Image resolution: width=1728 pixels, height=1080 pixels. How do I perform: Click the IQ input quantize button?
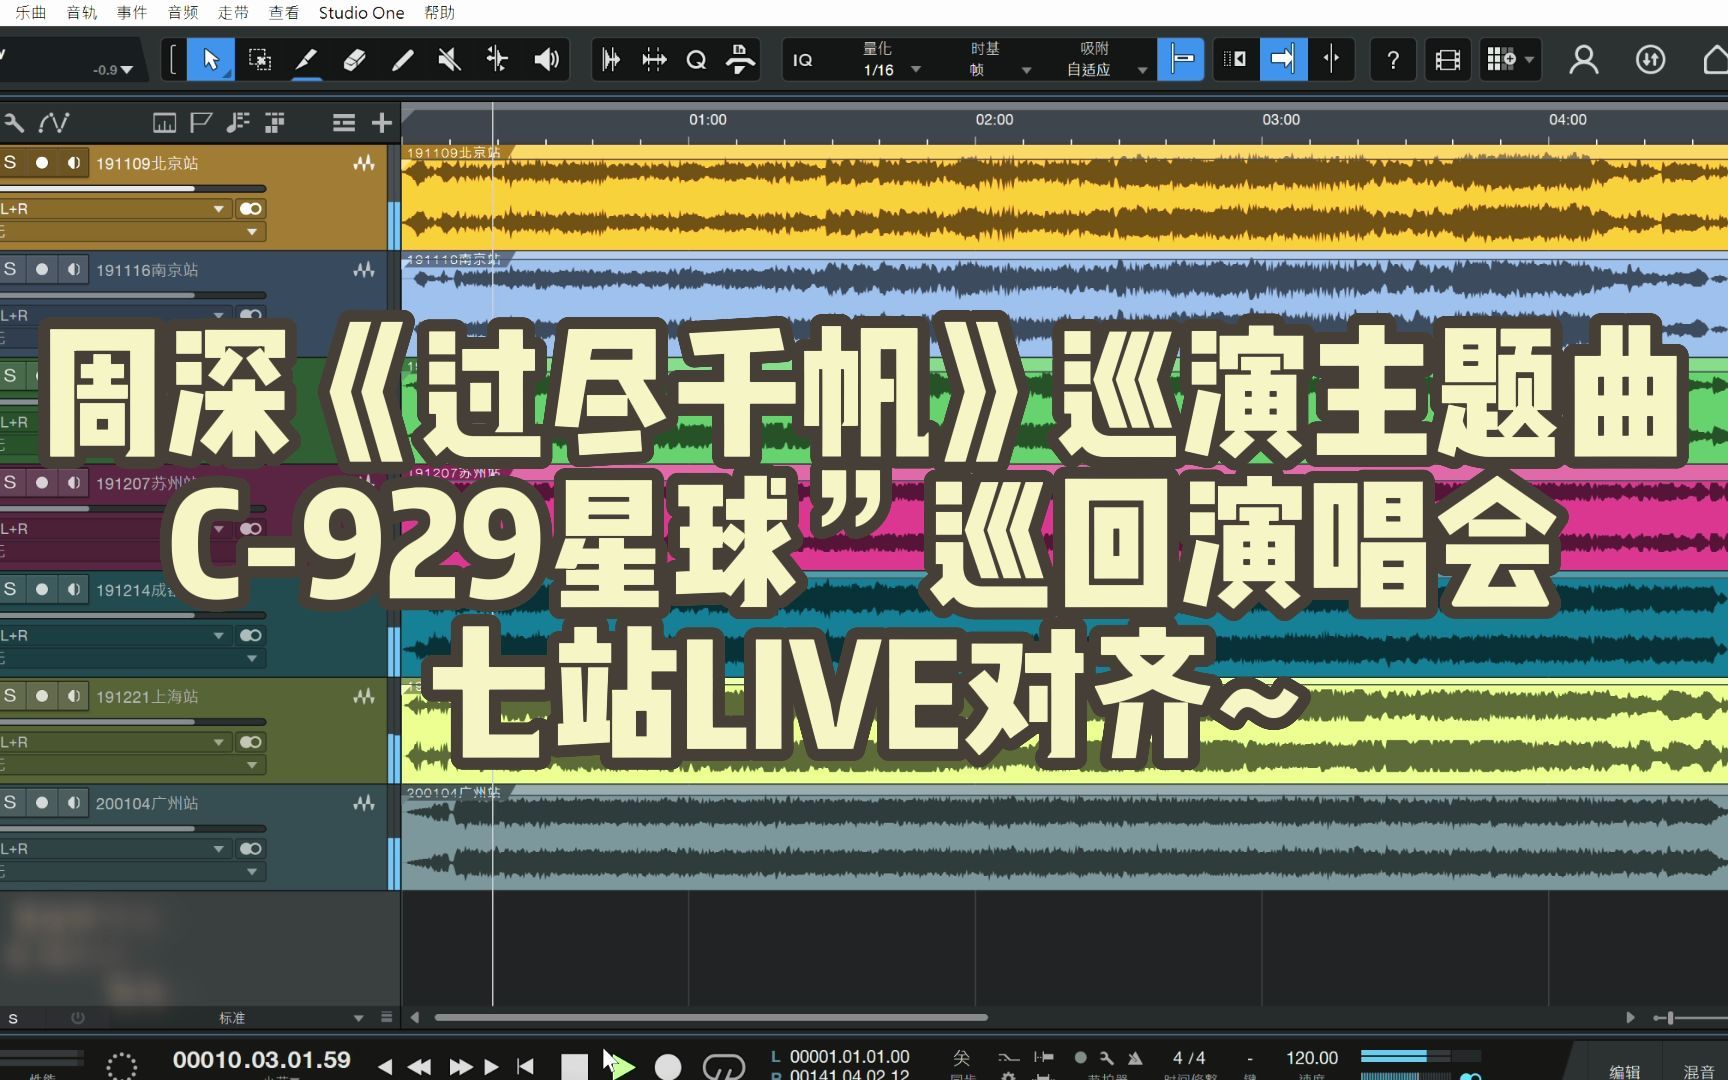click(x=803, y=60)
